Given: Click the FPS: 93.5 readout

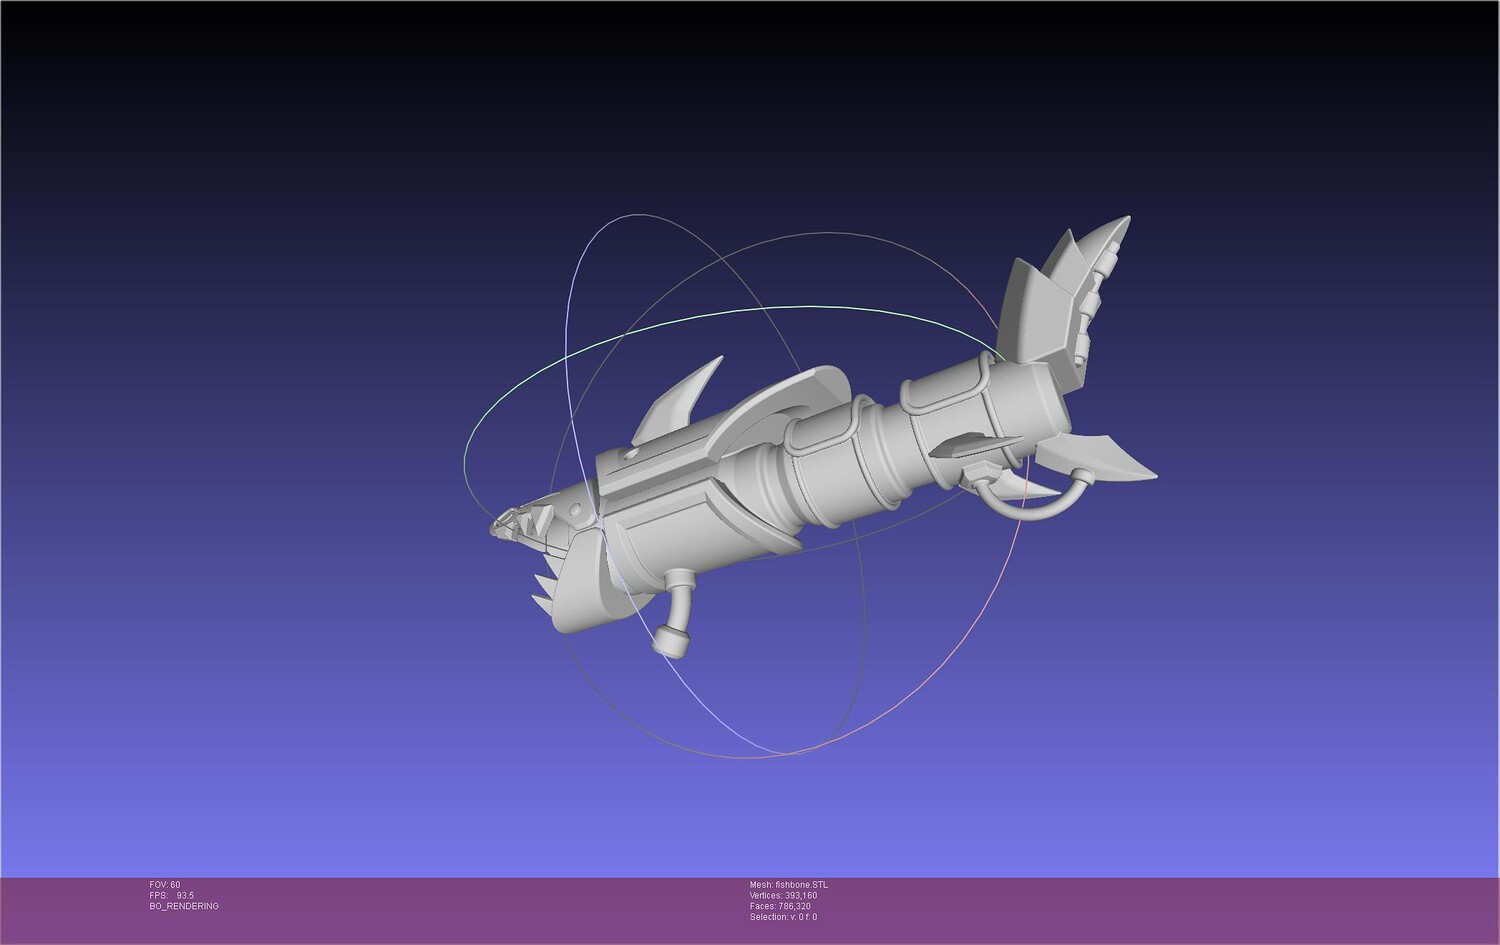Looking at the screenshot, I should 172,896.
